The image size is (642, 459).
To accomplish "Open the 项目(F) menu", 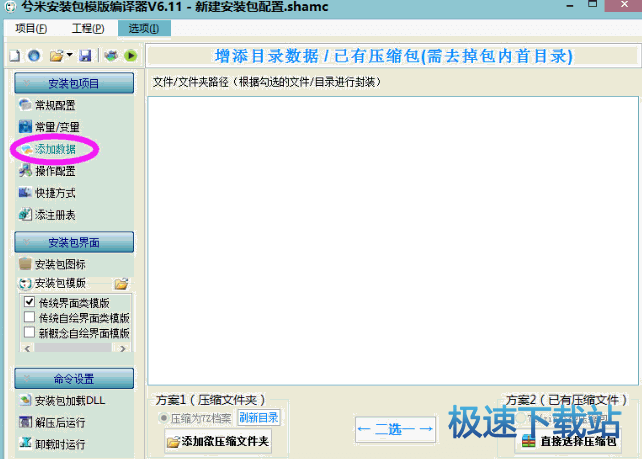I will click(31, 28).
